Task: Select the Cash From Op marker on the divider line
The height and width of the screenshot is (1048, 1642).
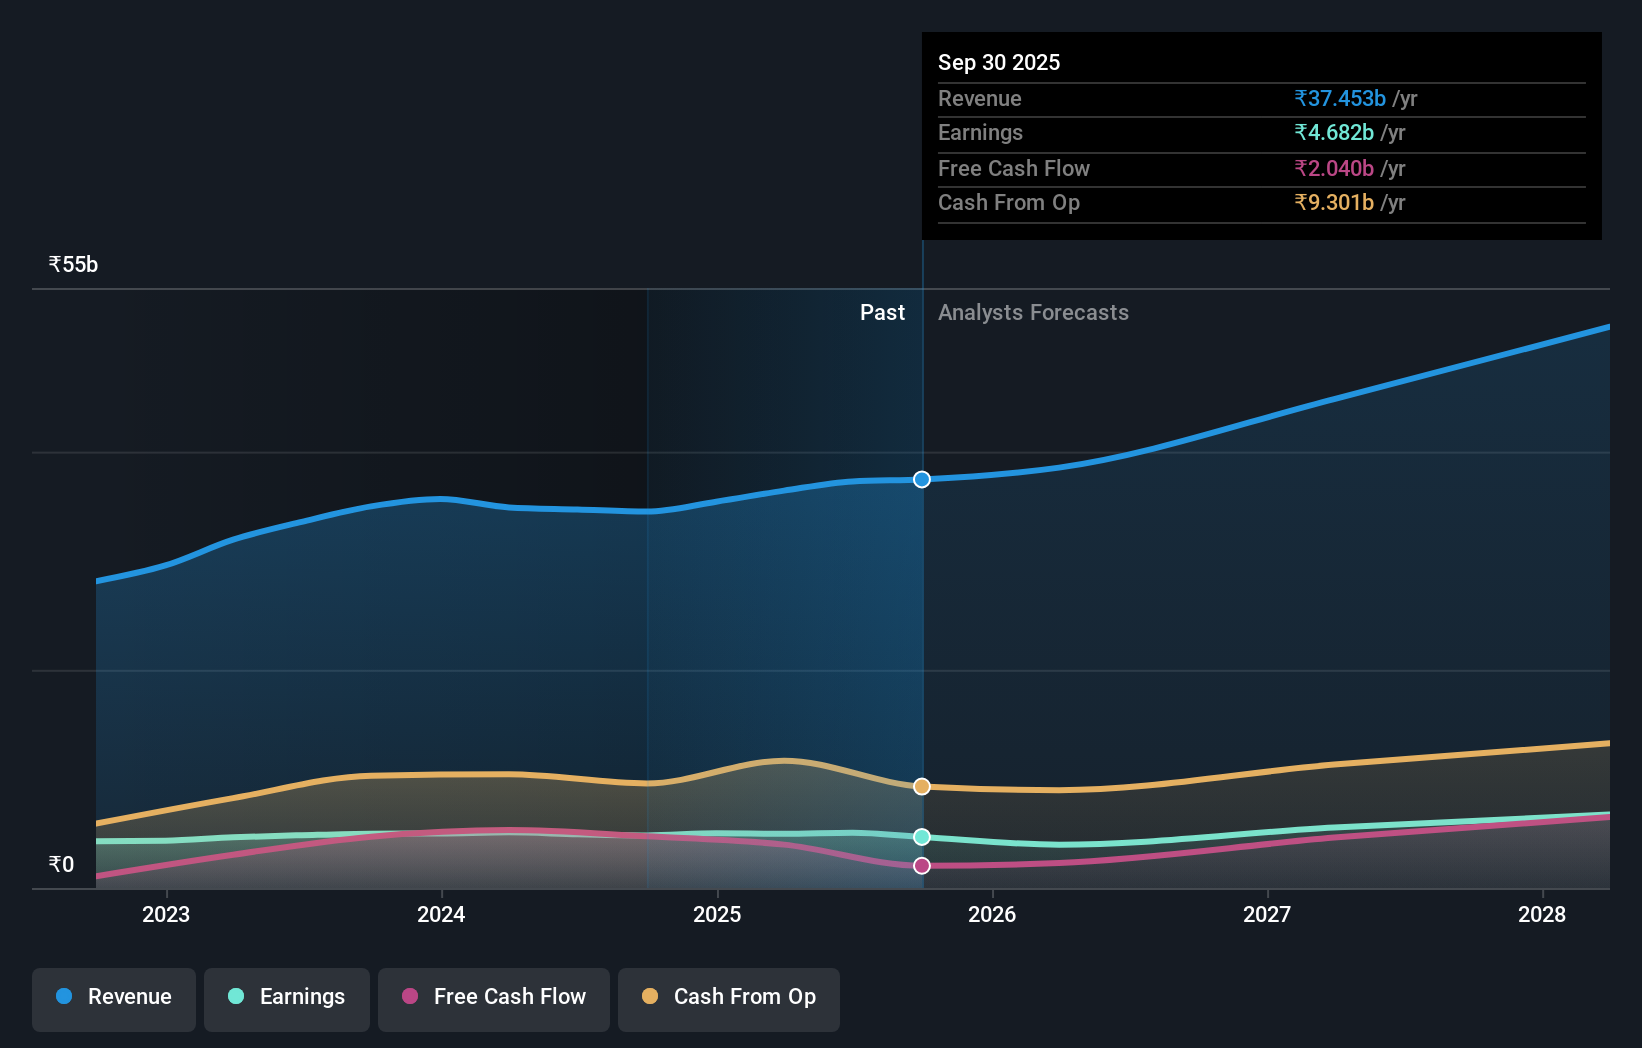Action: click(x=921, y=786)
